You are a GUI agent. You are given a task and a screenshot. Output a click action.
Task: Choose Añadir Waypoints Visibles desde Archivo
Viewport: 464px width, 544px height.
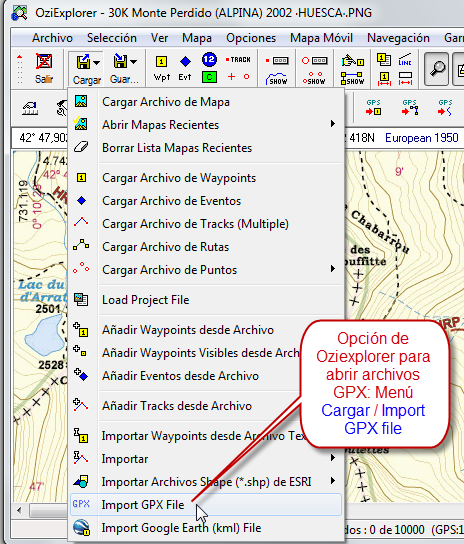[x=186, y=353]
